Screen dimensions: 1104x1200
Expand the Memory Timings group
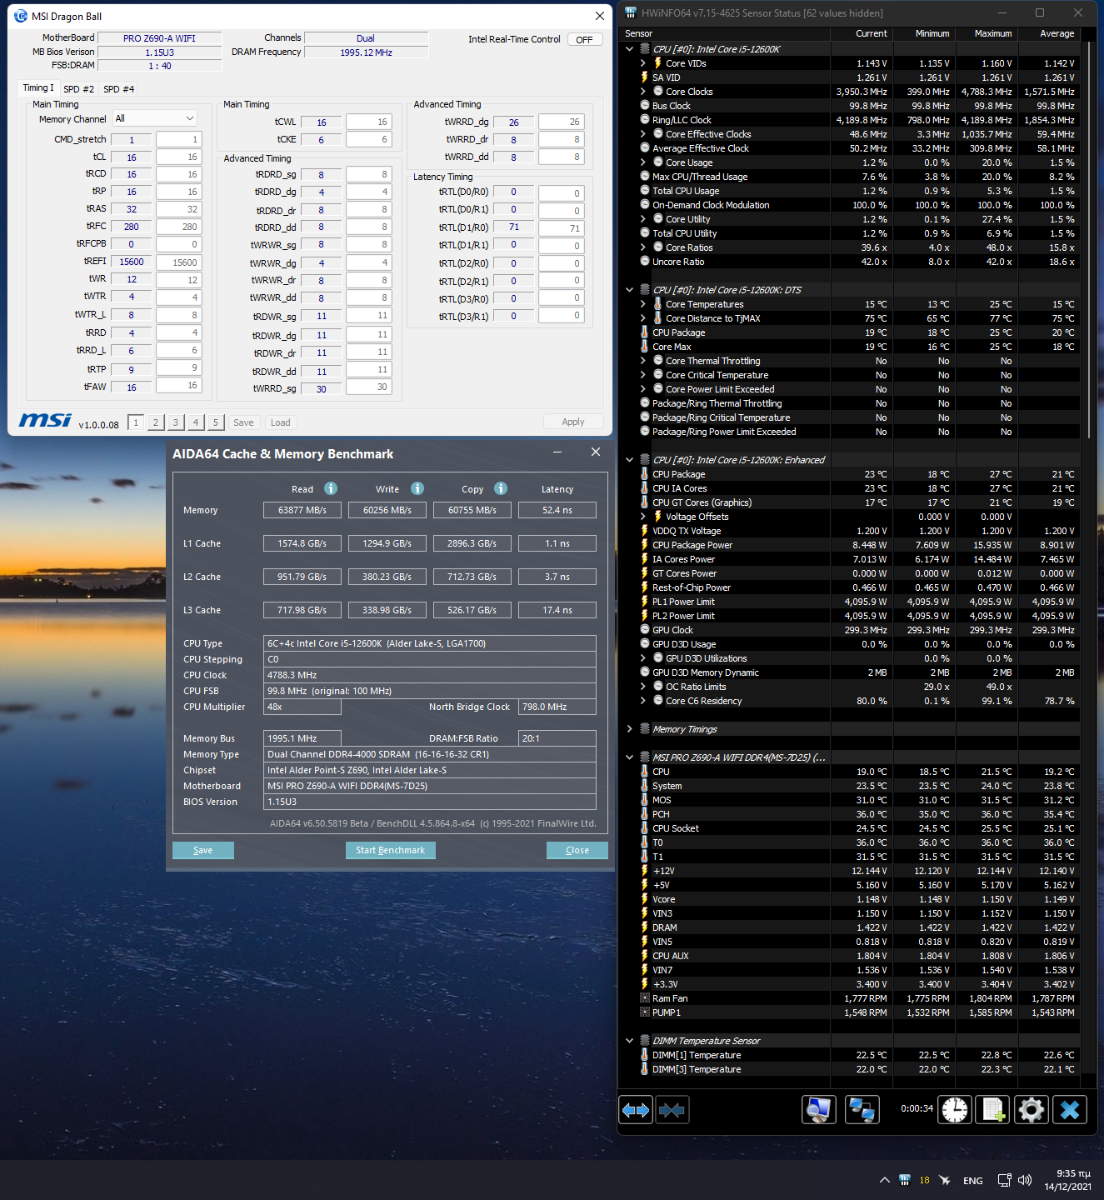click(x=629, y=729)
